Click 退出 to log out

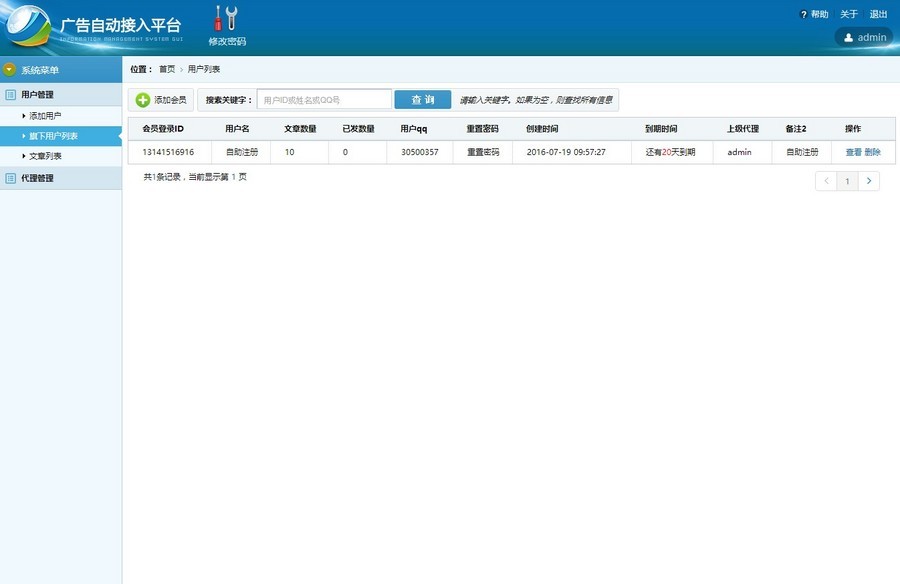pyautogui.click(x=878, y=14)
